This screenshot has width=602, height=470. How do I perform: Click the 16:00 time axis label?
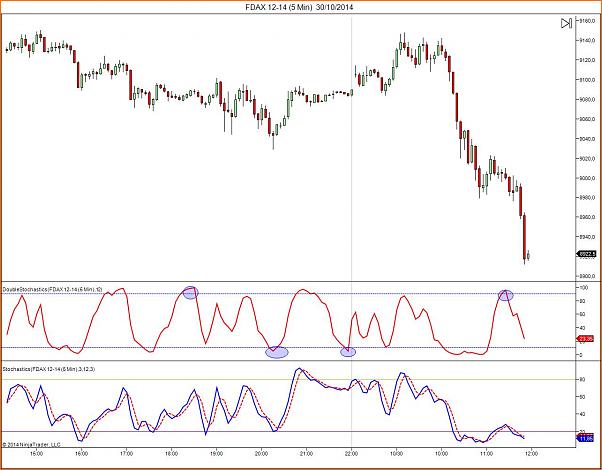point(81,453)
